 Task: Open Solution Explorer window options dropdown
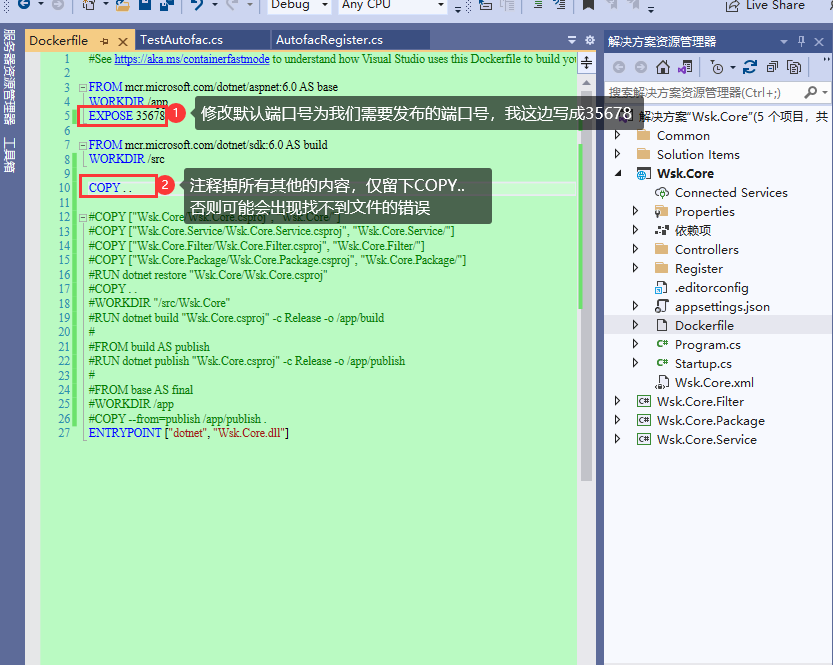point(784,41)
